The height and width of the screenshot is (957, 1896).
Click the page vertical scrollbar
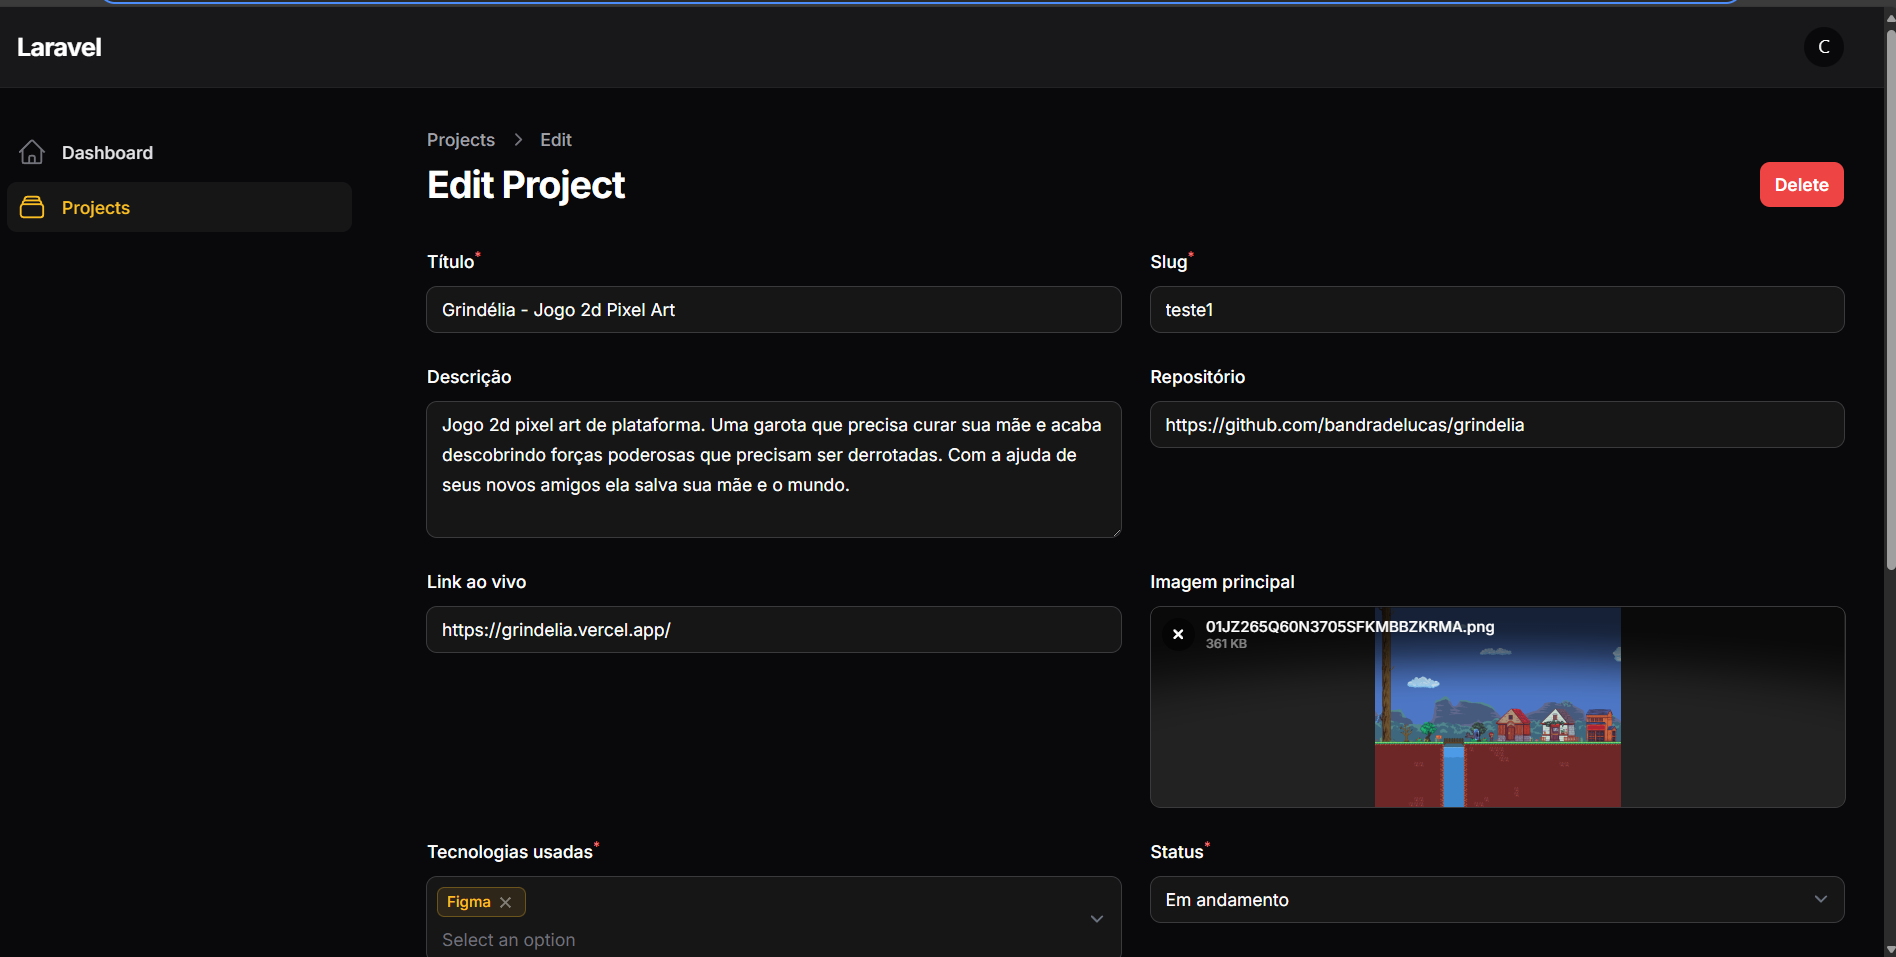click(1890, 300)
